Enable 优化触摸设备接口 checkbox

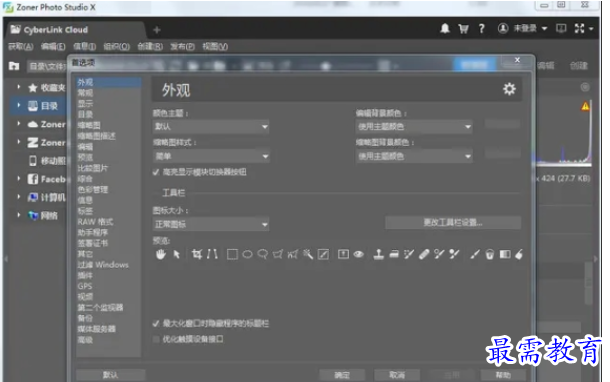pos(156,339)
